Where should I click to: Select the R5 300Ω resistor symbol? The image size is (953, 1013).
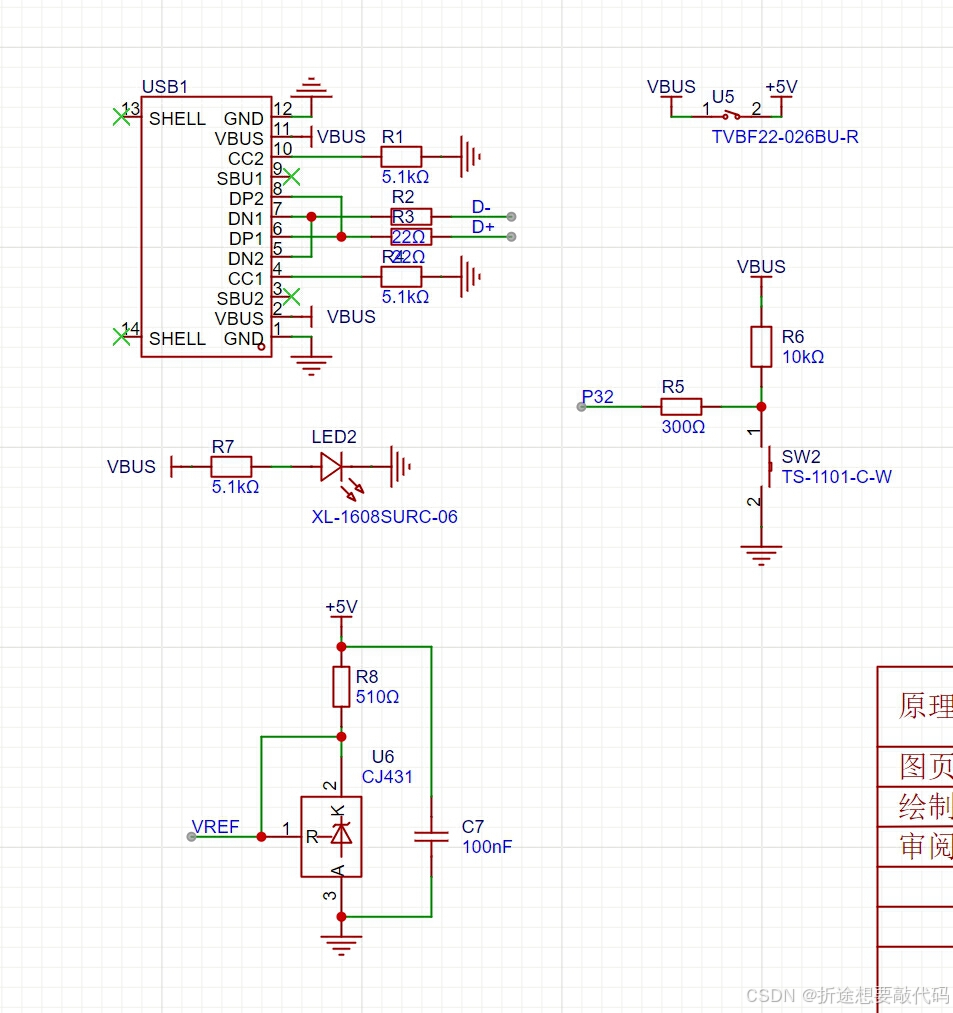click(681, 406)
